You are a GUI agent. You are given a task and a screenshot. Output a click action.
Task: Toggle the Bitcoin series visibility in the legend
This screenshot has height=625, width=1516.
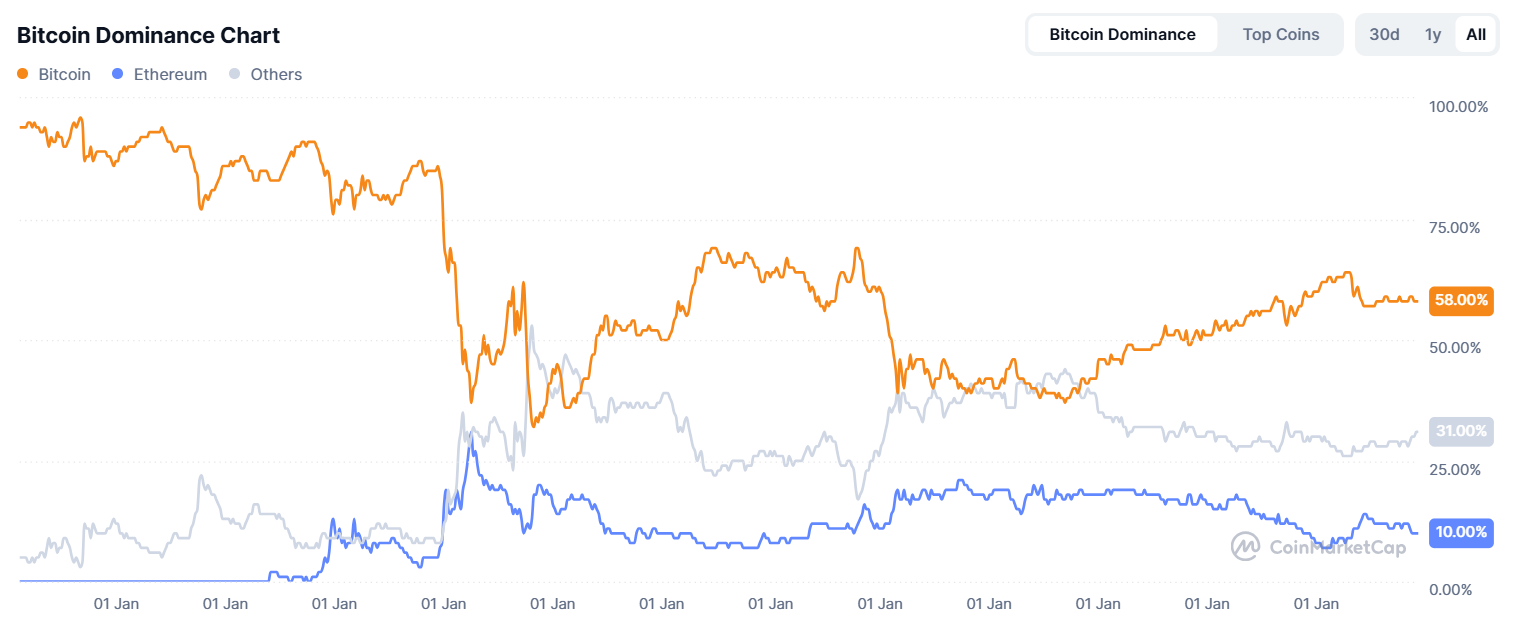55,74
